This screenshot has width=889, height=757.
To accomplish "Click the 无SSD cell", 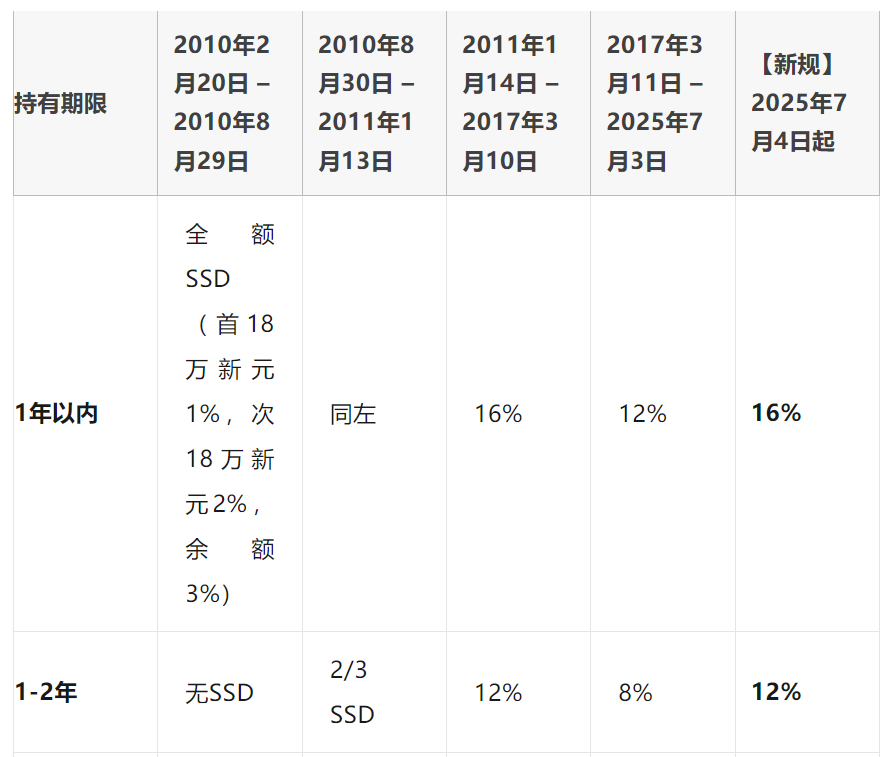I will click(219, 693).
